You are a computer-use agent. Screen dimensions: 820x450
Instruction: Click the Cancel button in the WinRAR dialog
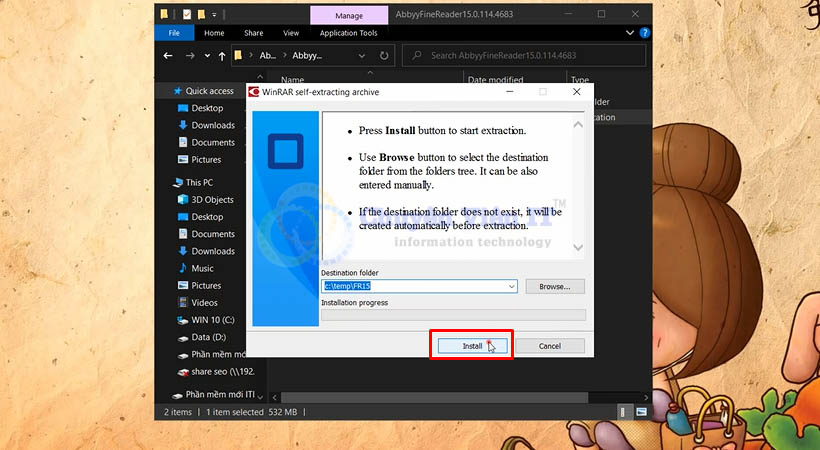549,346
